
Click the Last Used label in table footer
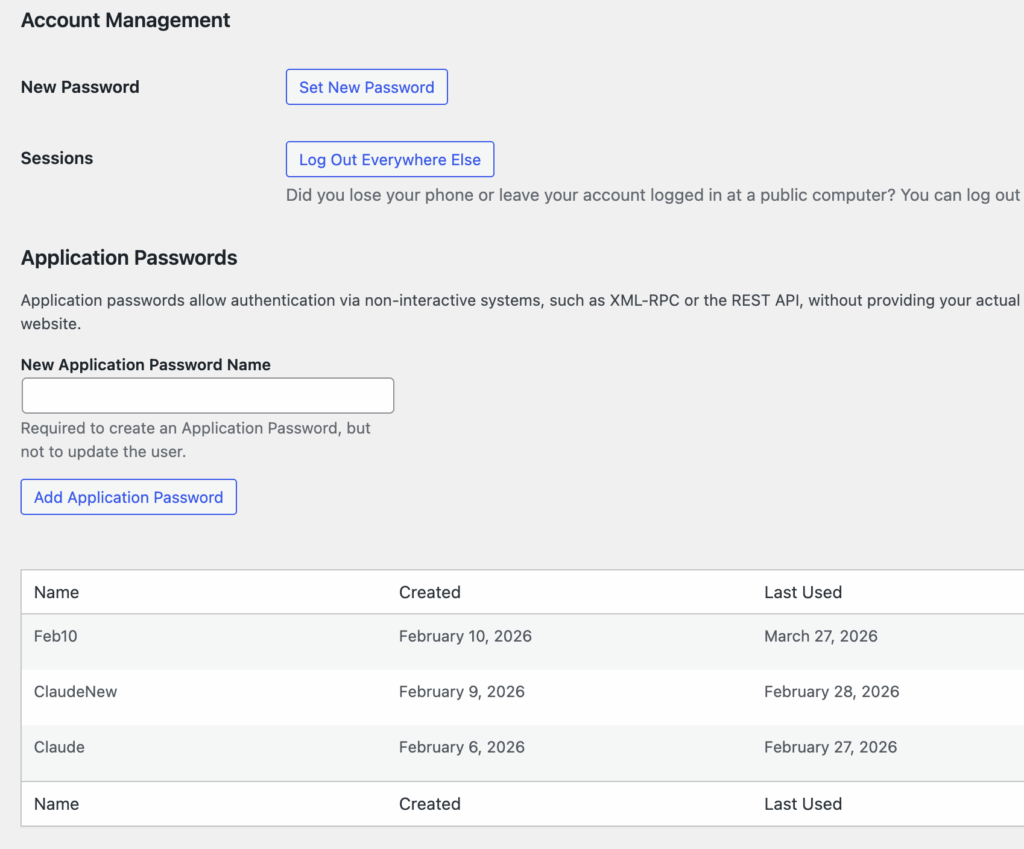click(802, 804)
